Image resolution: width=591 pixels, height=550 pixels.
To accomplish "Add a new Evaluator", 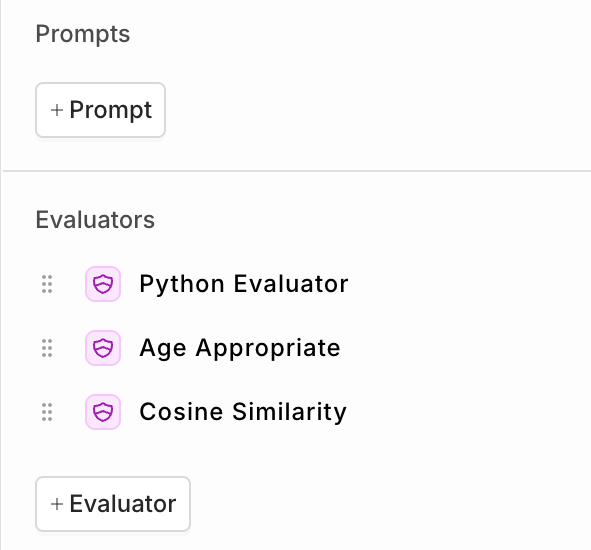I will [x=113, y=504].
